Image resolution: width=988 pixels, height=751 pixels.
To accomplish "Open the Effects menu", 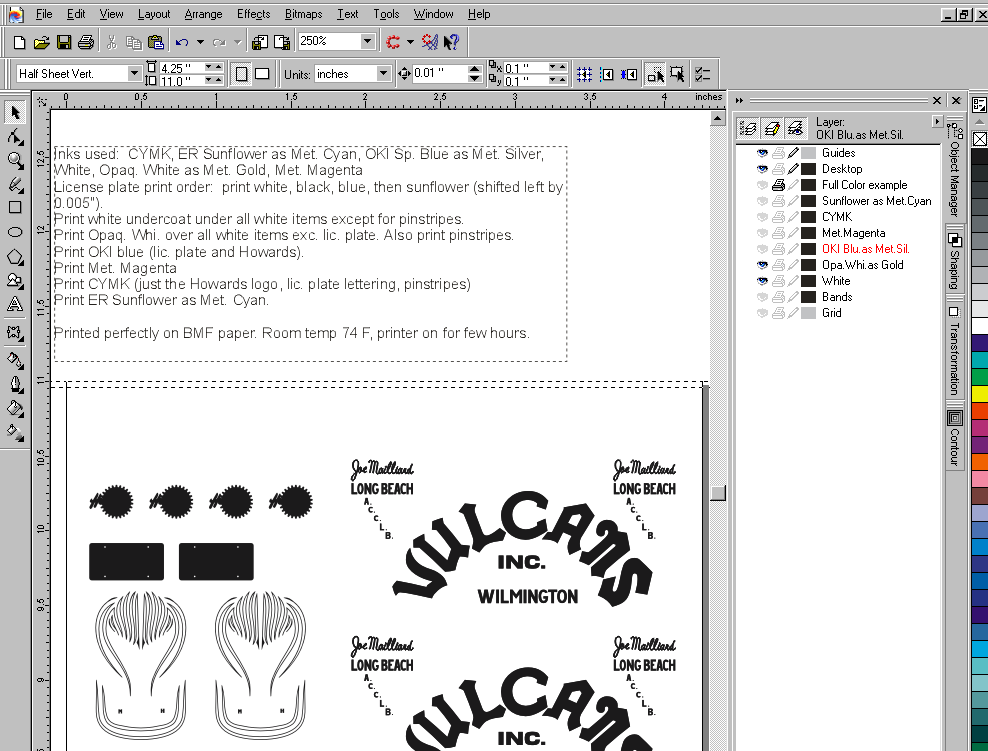I will pyautogui.click(x=253, y=14).
